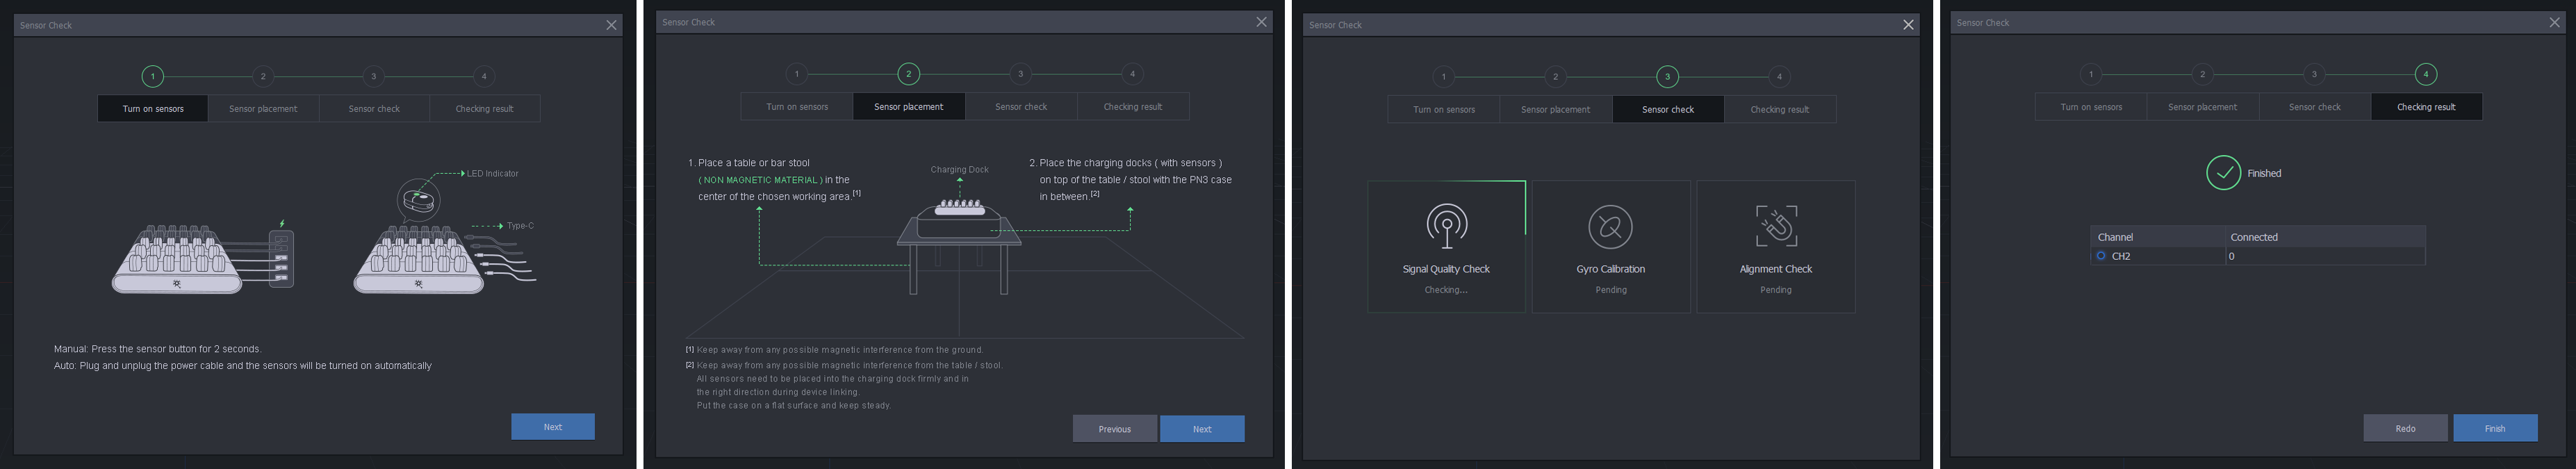The image size is (2576, 469).
Task: Click the Redo button
Action: 2405,428
